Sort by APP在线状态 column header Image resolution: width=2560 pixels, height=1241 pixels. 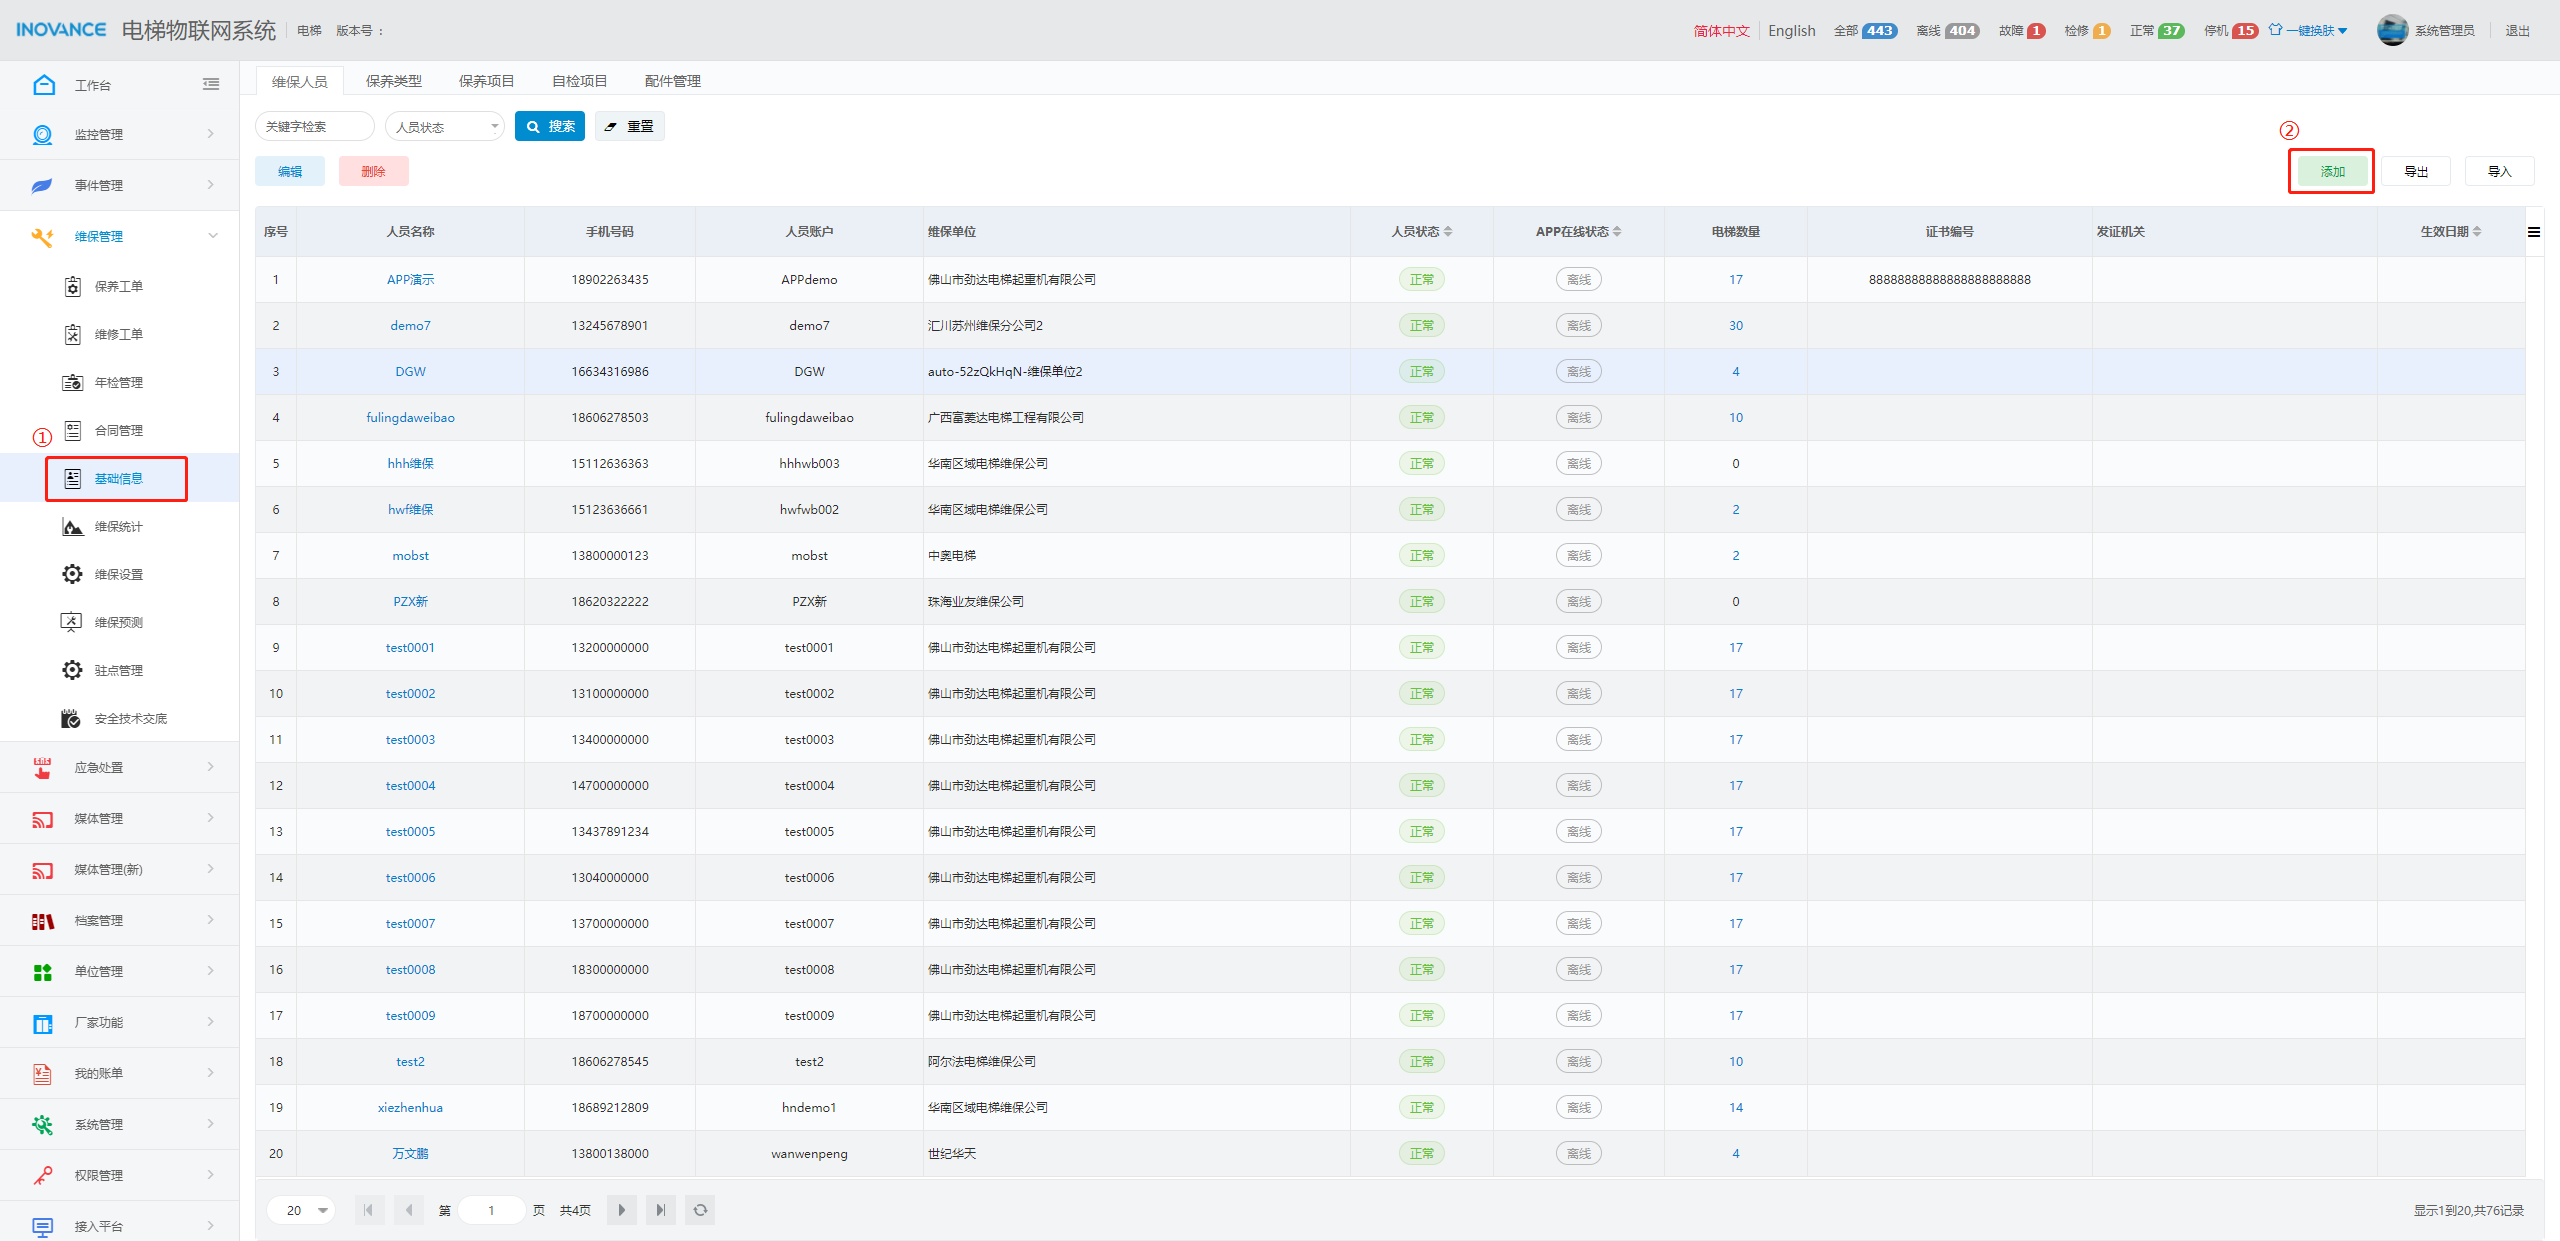(1577, 232)
